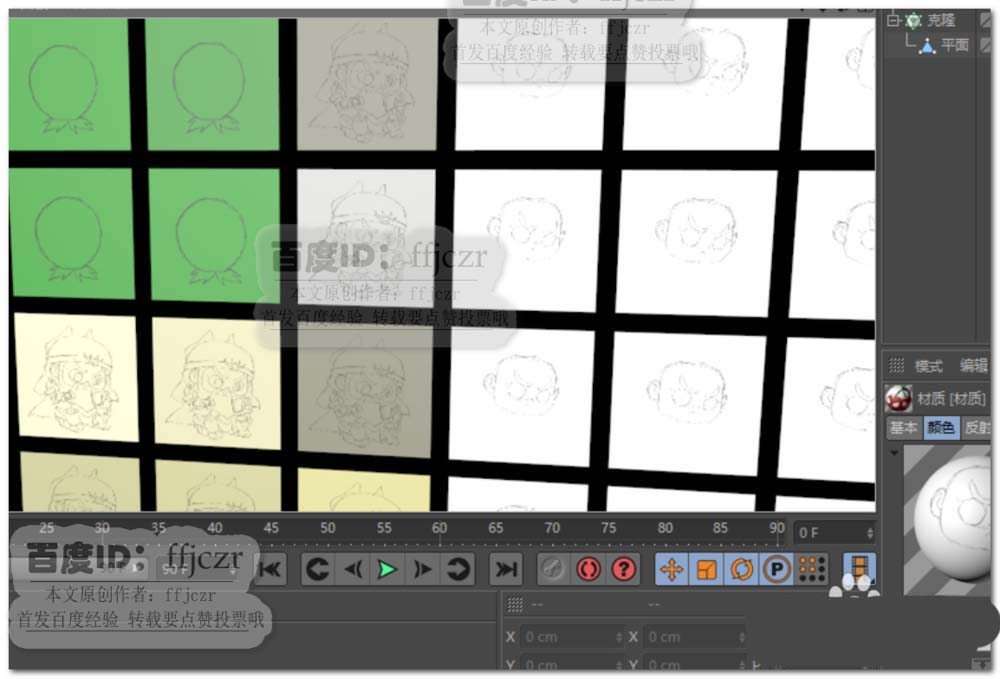The height and width of the screenshot is (679, 1000).
Task: Click the attribute manager grip dots icon
Action: pyautogui.click(x=897, y=365)
